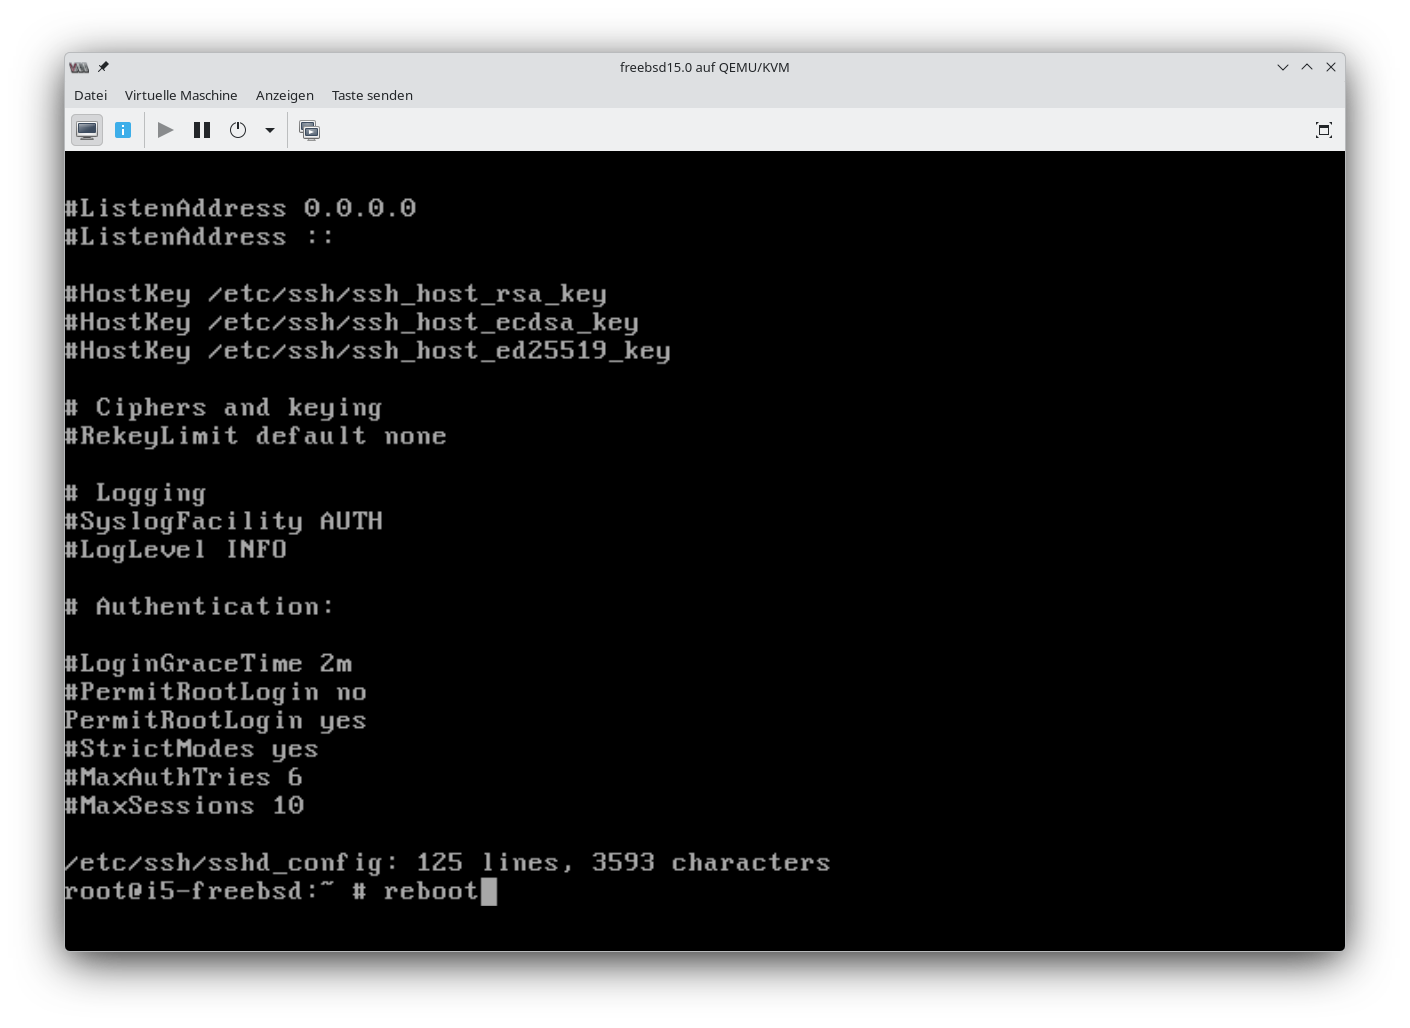1410x1028 pixels.
Task: Show the graphical console view
Action: click(87, 130)
